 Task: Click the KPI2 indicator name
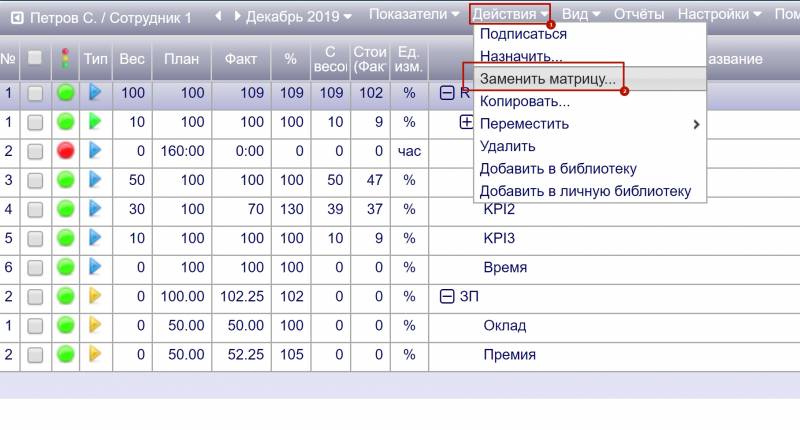pos(499,209)
